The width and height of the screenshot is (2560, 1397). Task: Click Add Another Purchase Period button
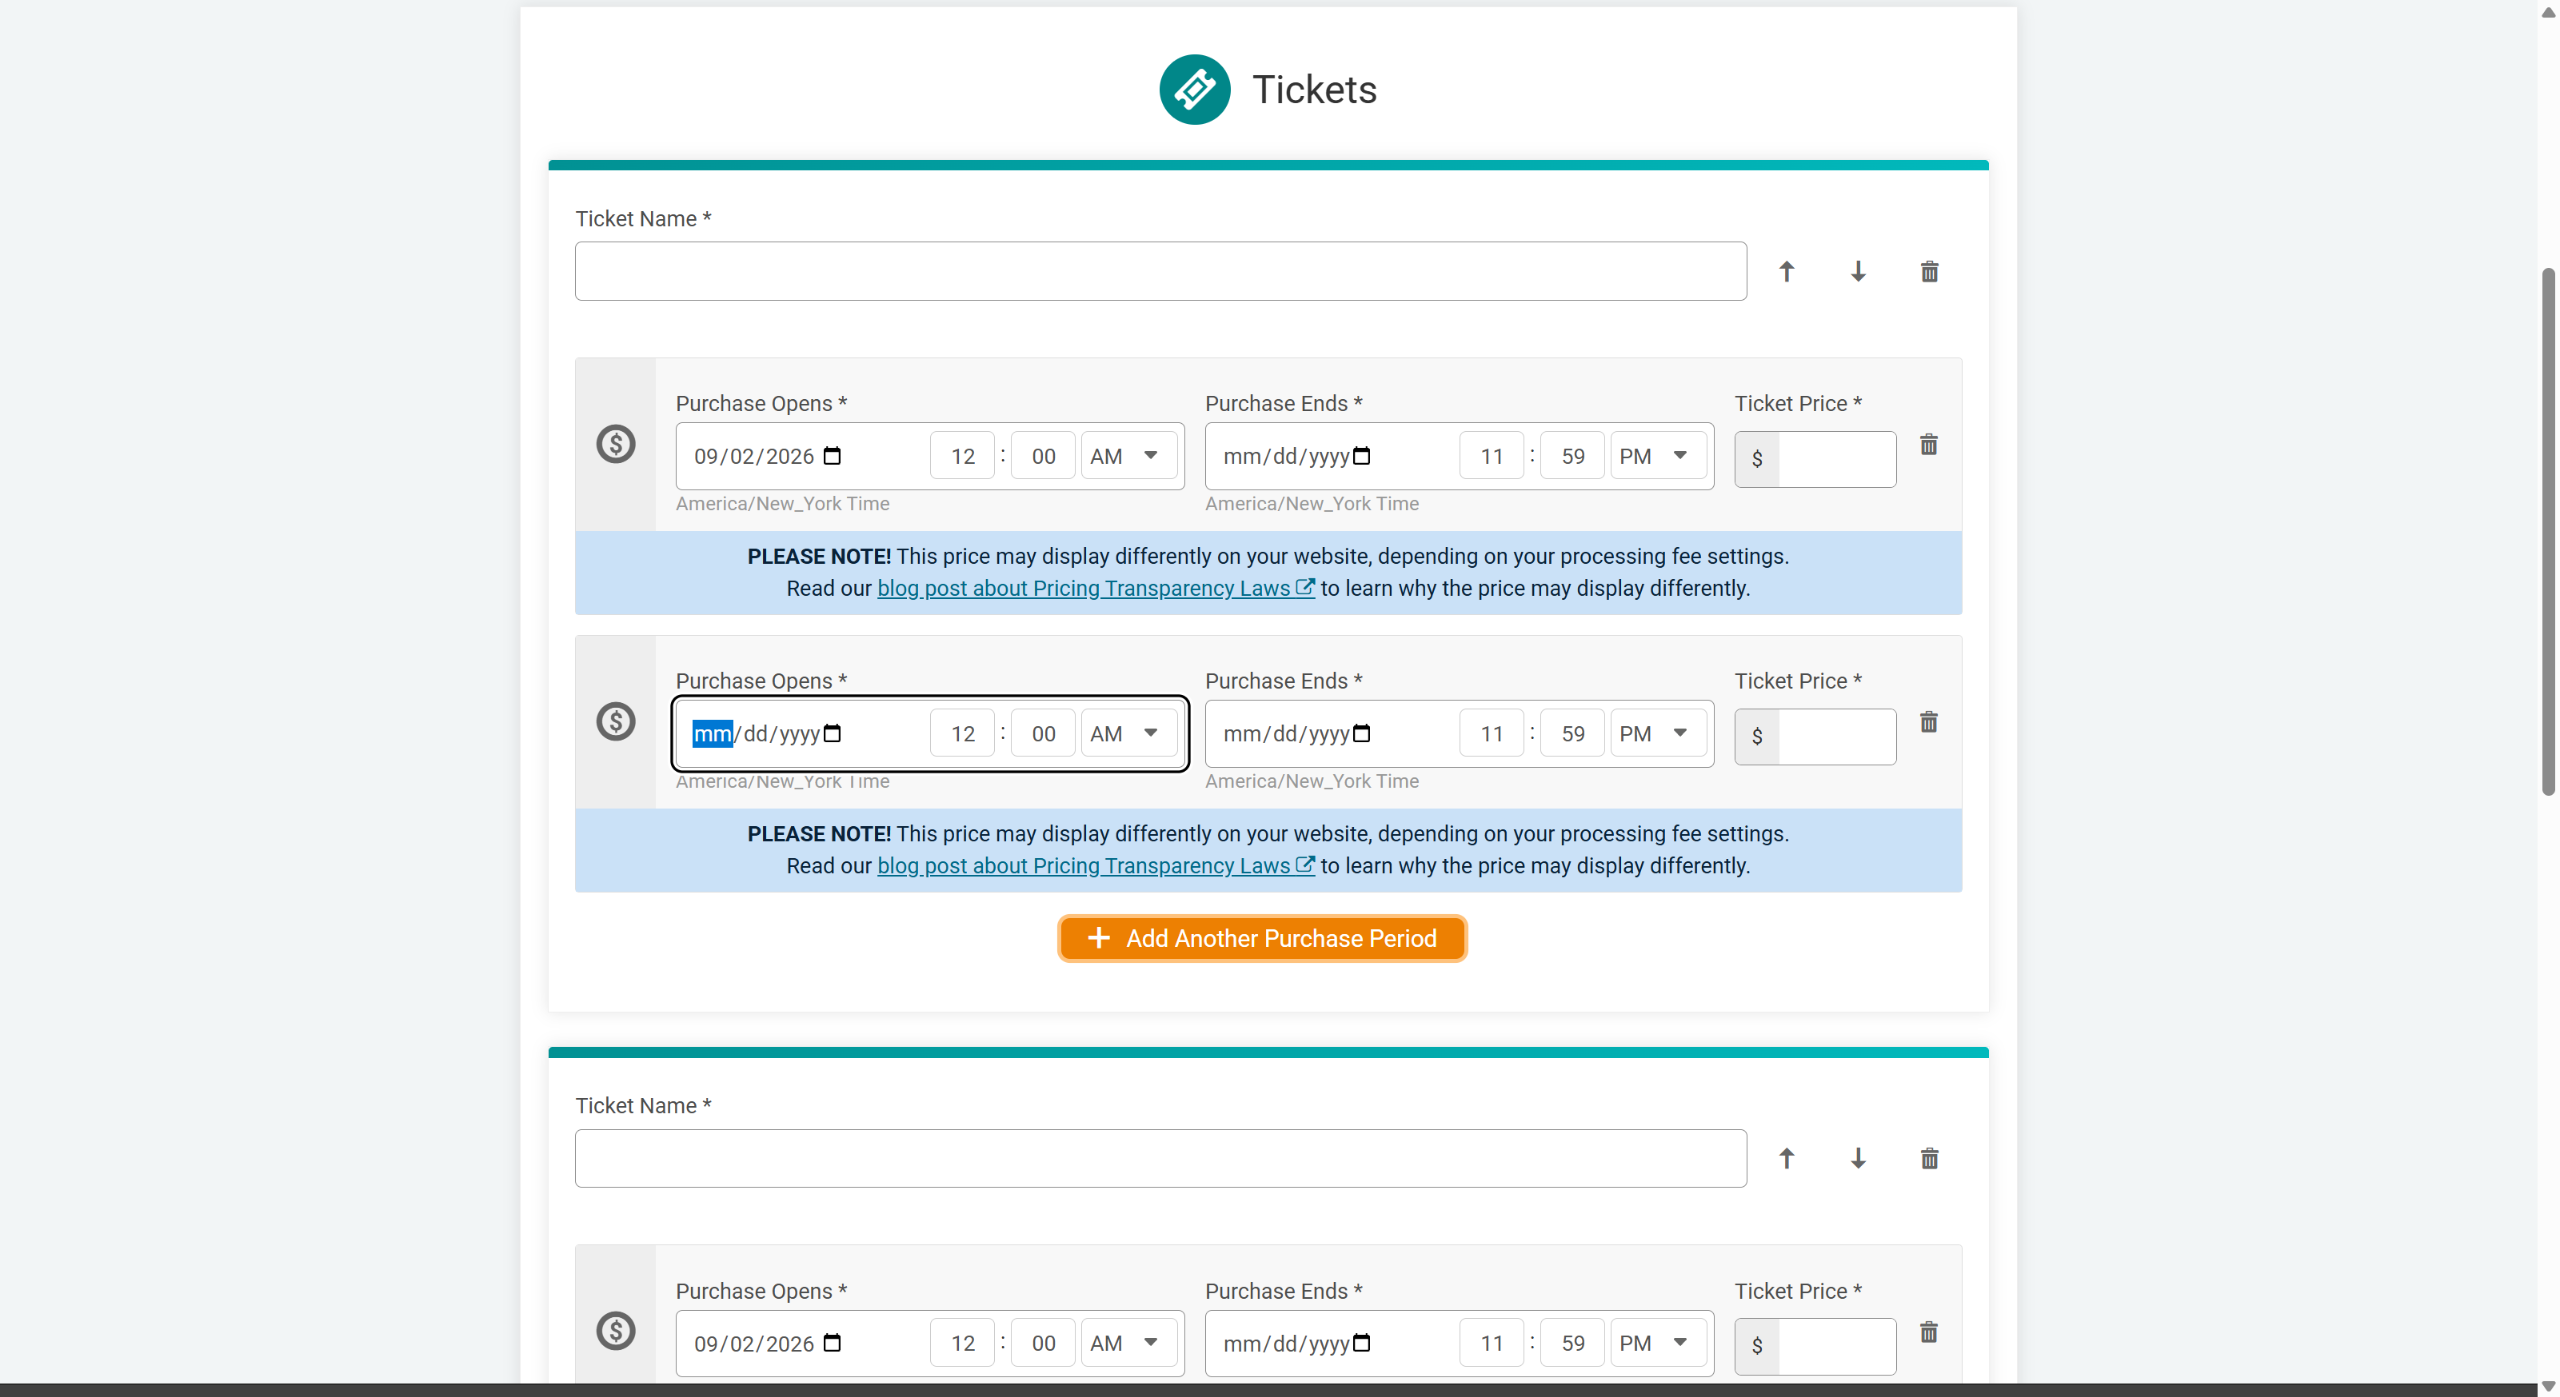tap(1262, 938)
